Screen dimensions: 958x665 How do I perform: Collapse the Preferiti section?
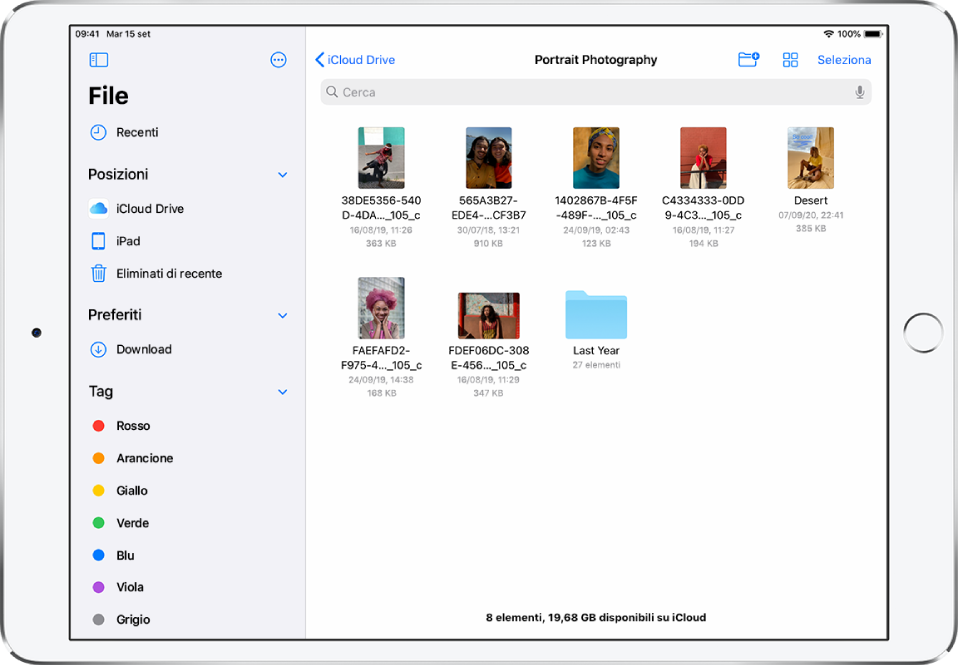[x=282, y=315]
